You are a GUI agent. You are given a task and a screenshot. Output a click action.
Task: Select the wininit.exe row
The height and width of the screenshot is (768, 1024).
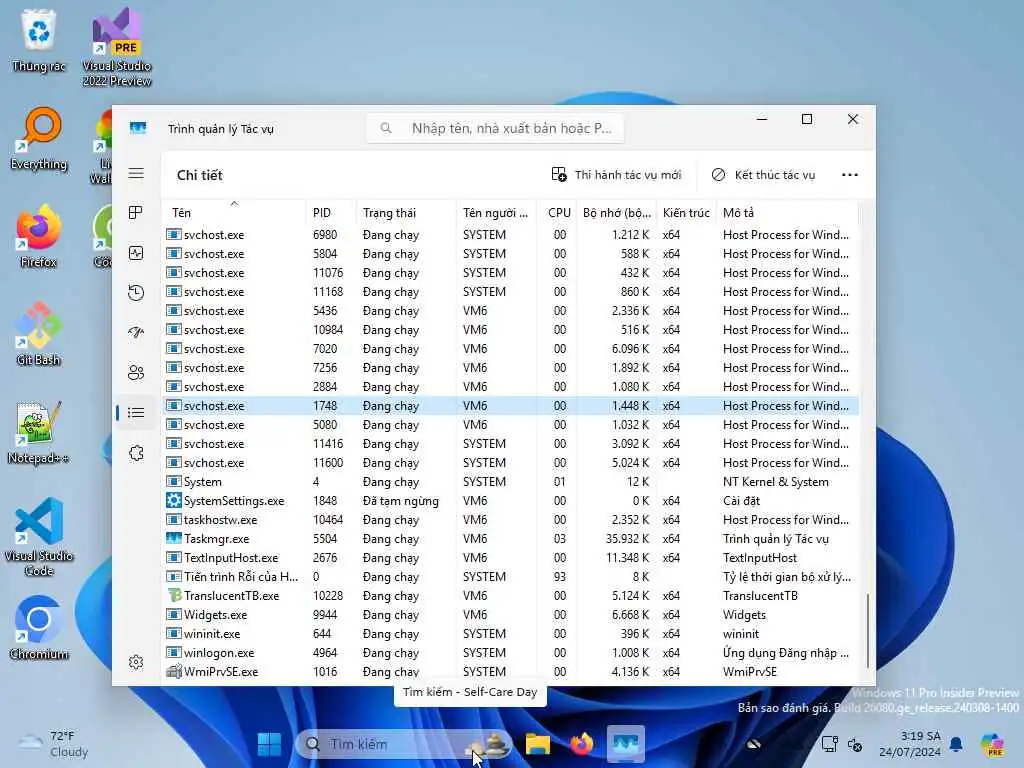tap(510, 633)
